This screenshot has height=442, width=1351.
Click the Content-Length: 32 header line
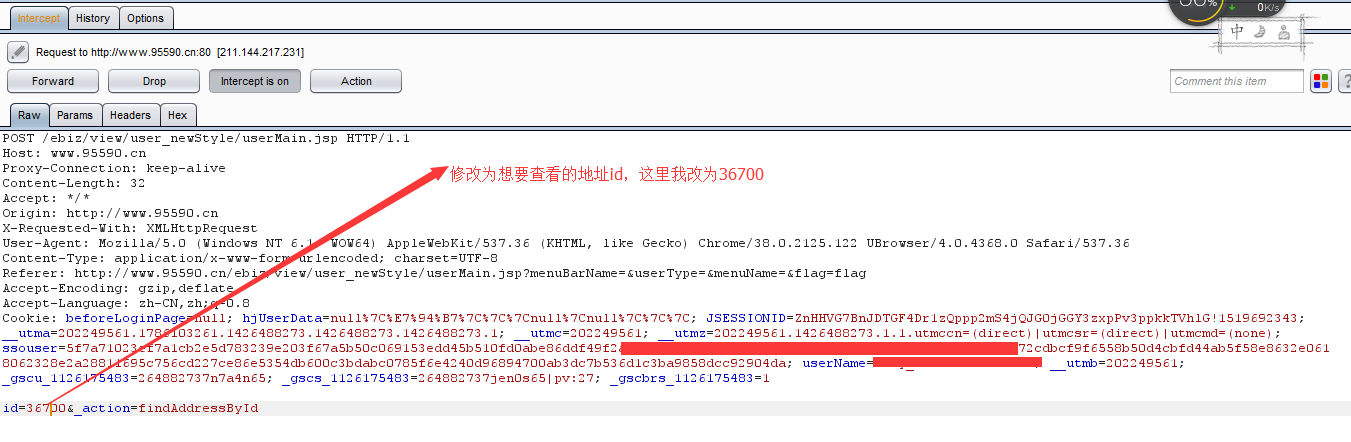(74, 183)
